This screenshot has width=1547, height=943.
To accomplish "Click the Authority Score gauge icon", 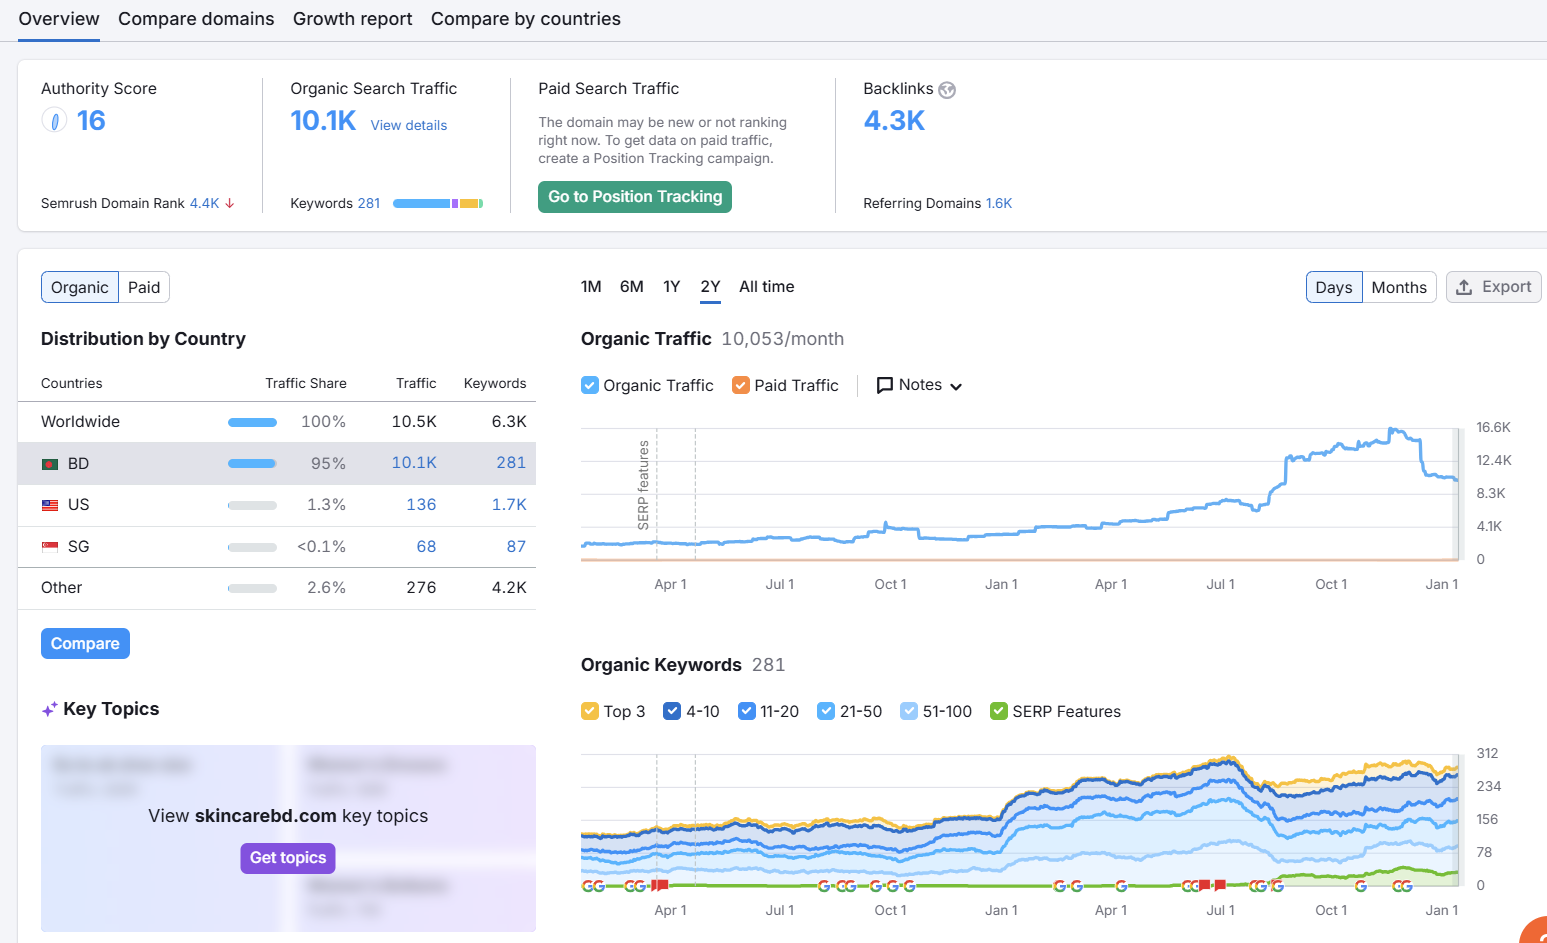I will [54, 121].
